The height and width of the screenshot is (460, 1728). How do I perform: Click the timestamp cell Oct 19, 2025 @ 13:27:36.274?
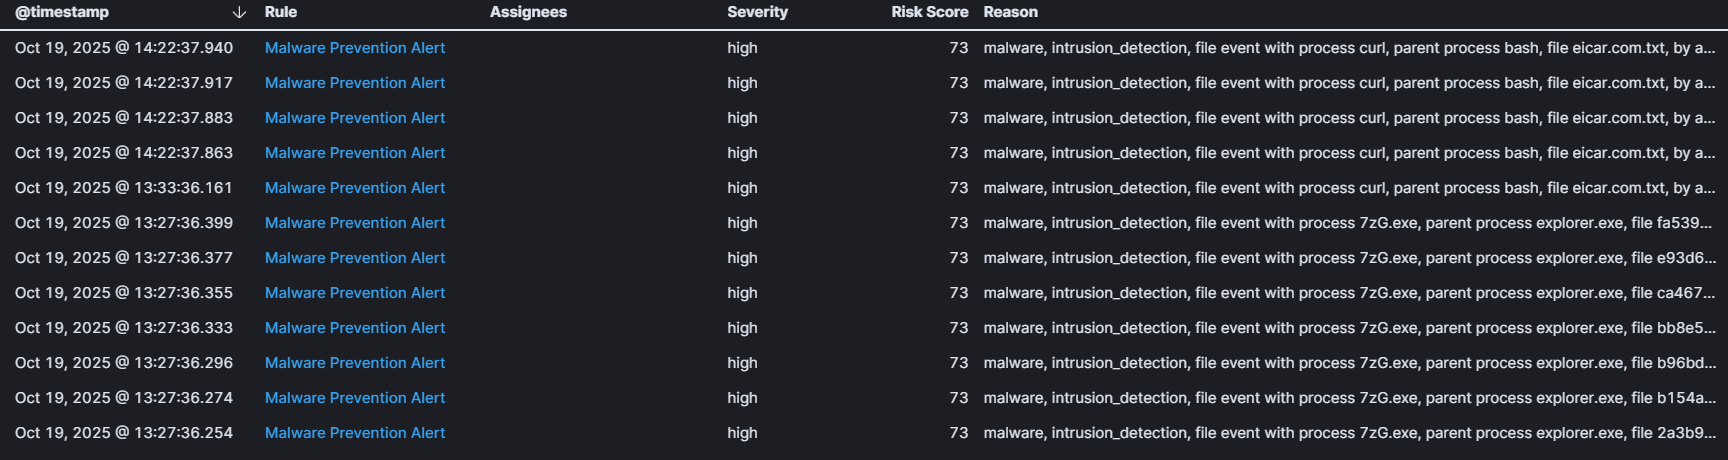click(x=124, y=398)
